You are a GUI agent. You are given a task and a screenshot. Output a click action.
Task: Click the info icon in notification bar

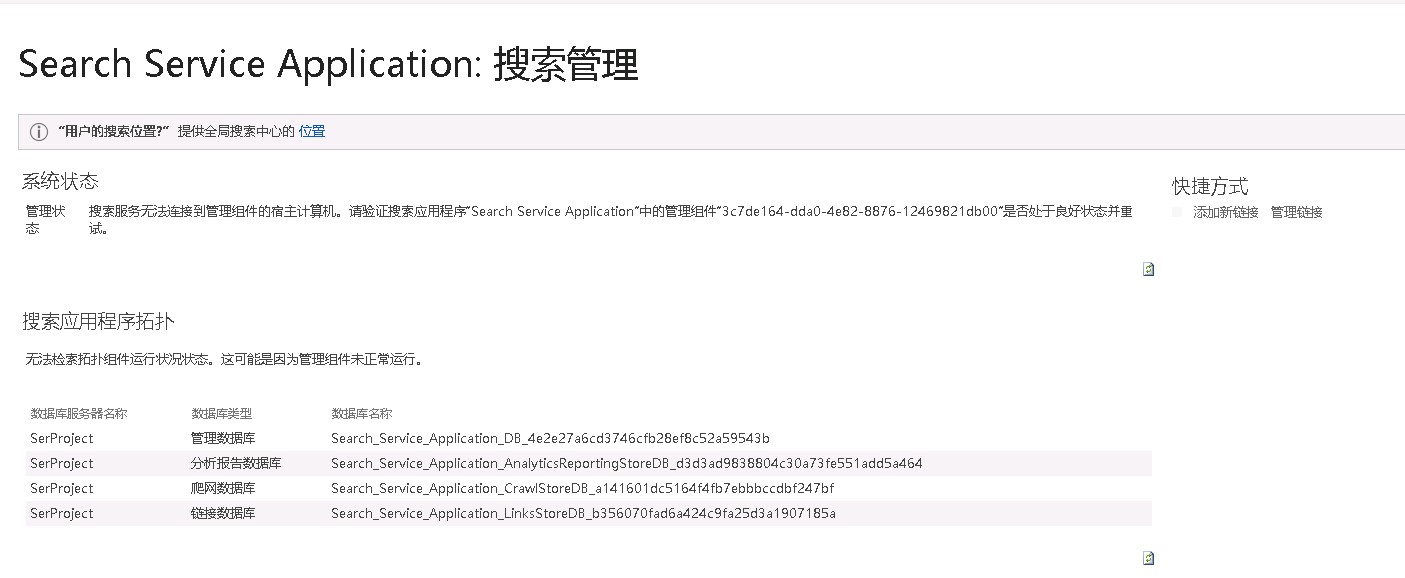(39, 132)
